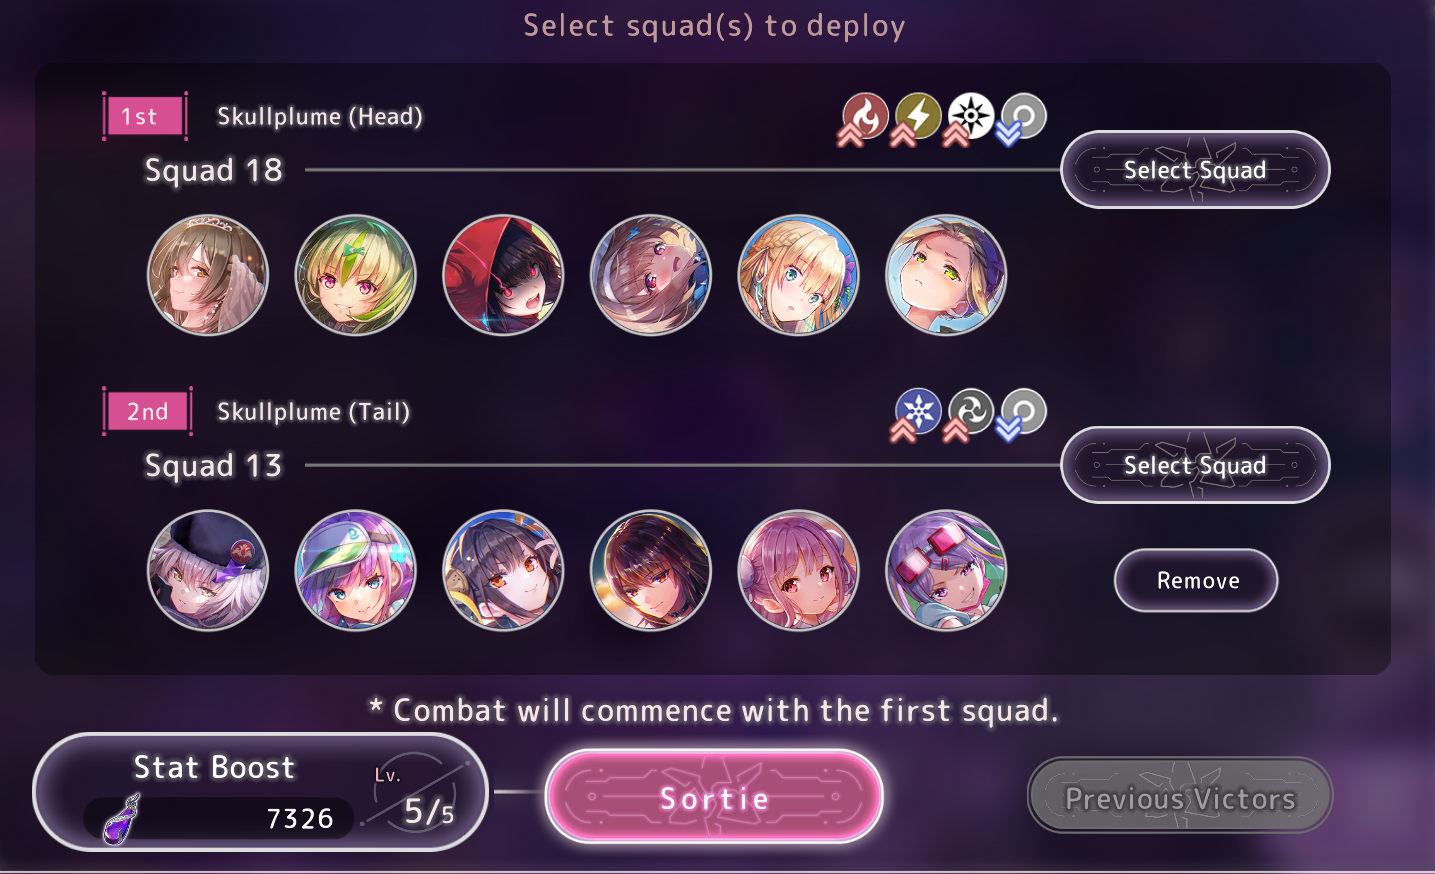The image size is (1435, 874).
Task: Click the snowflake ice element icon
Action: coord(918,411)
